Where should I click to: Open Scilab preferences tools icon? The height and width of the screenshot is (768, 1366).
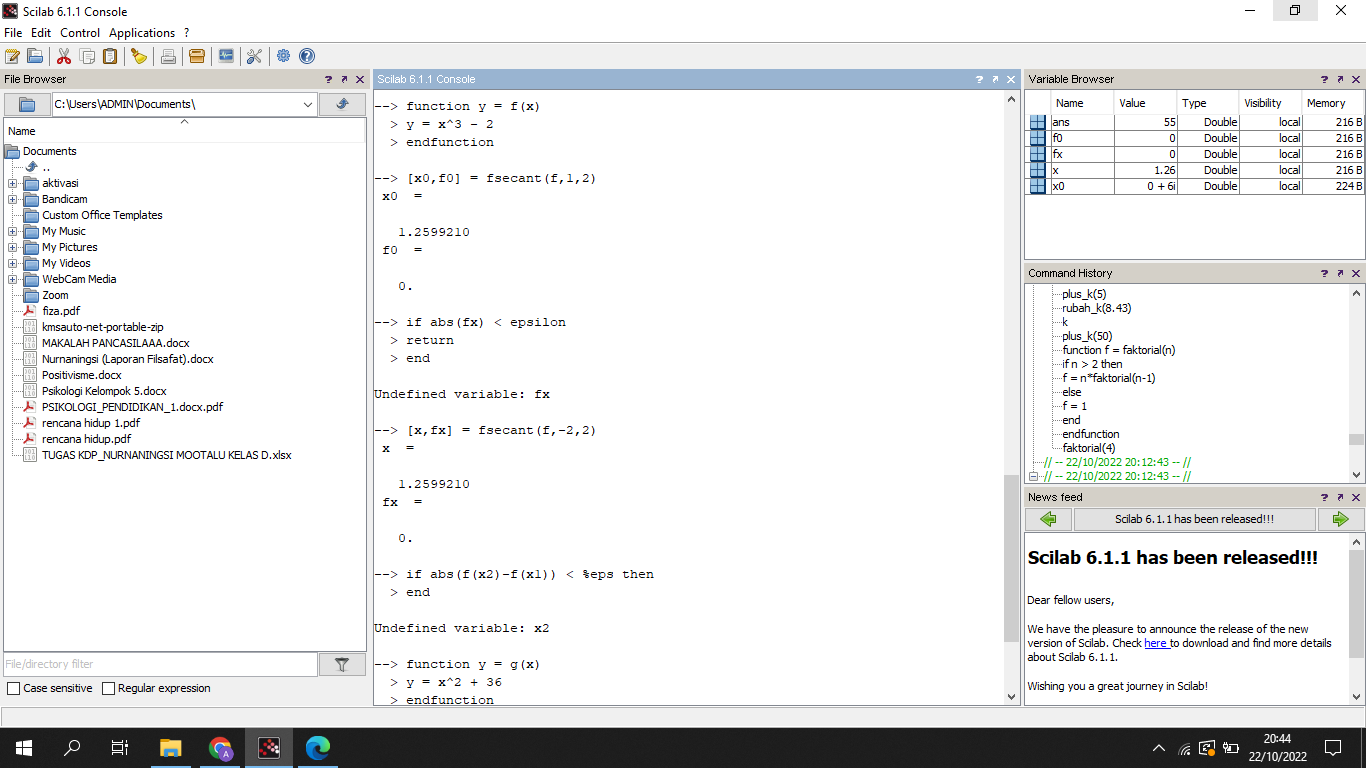[254, 56]
